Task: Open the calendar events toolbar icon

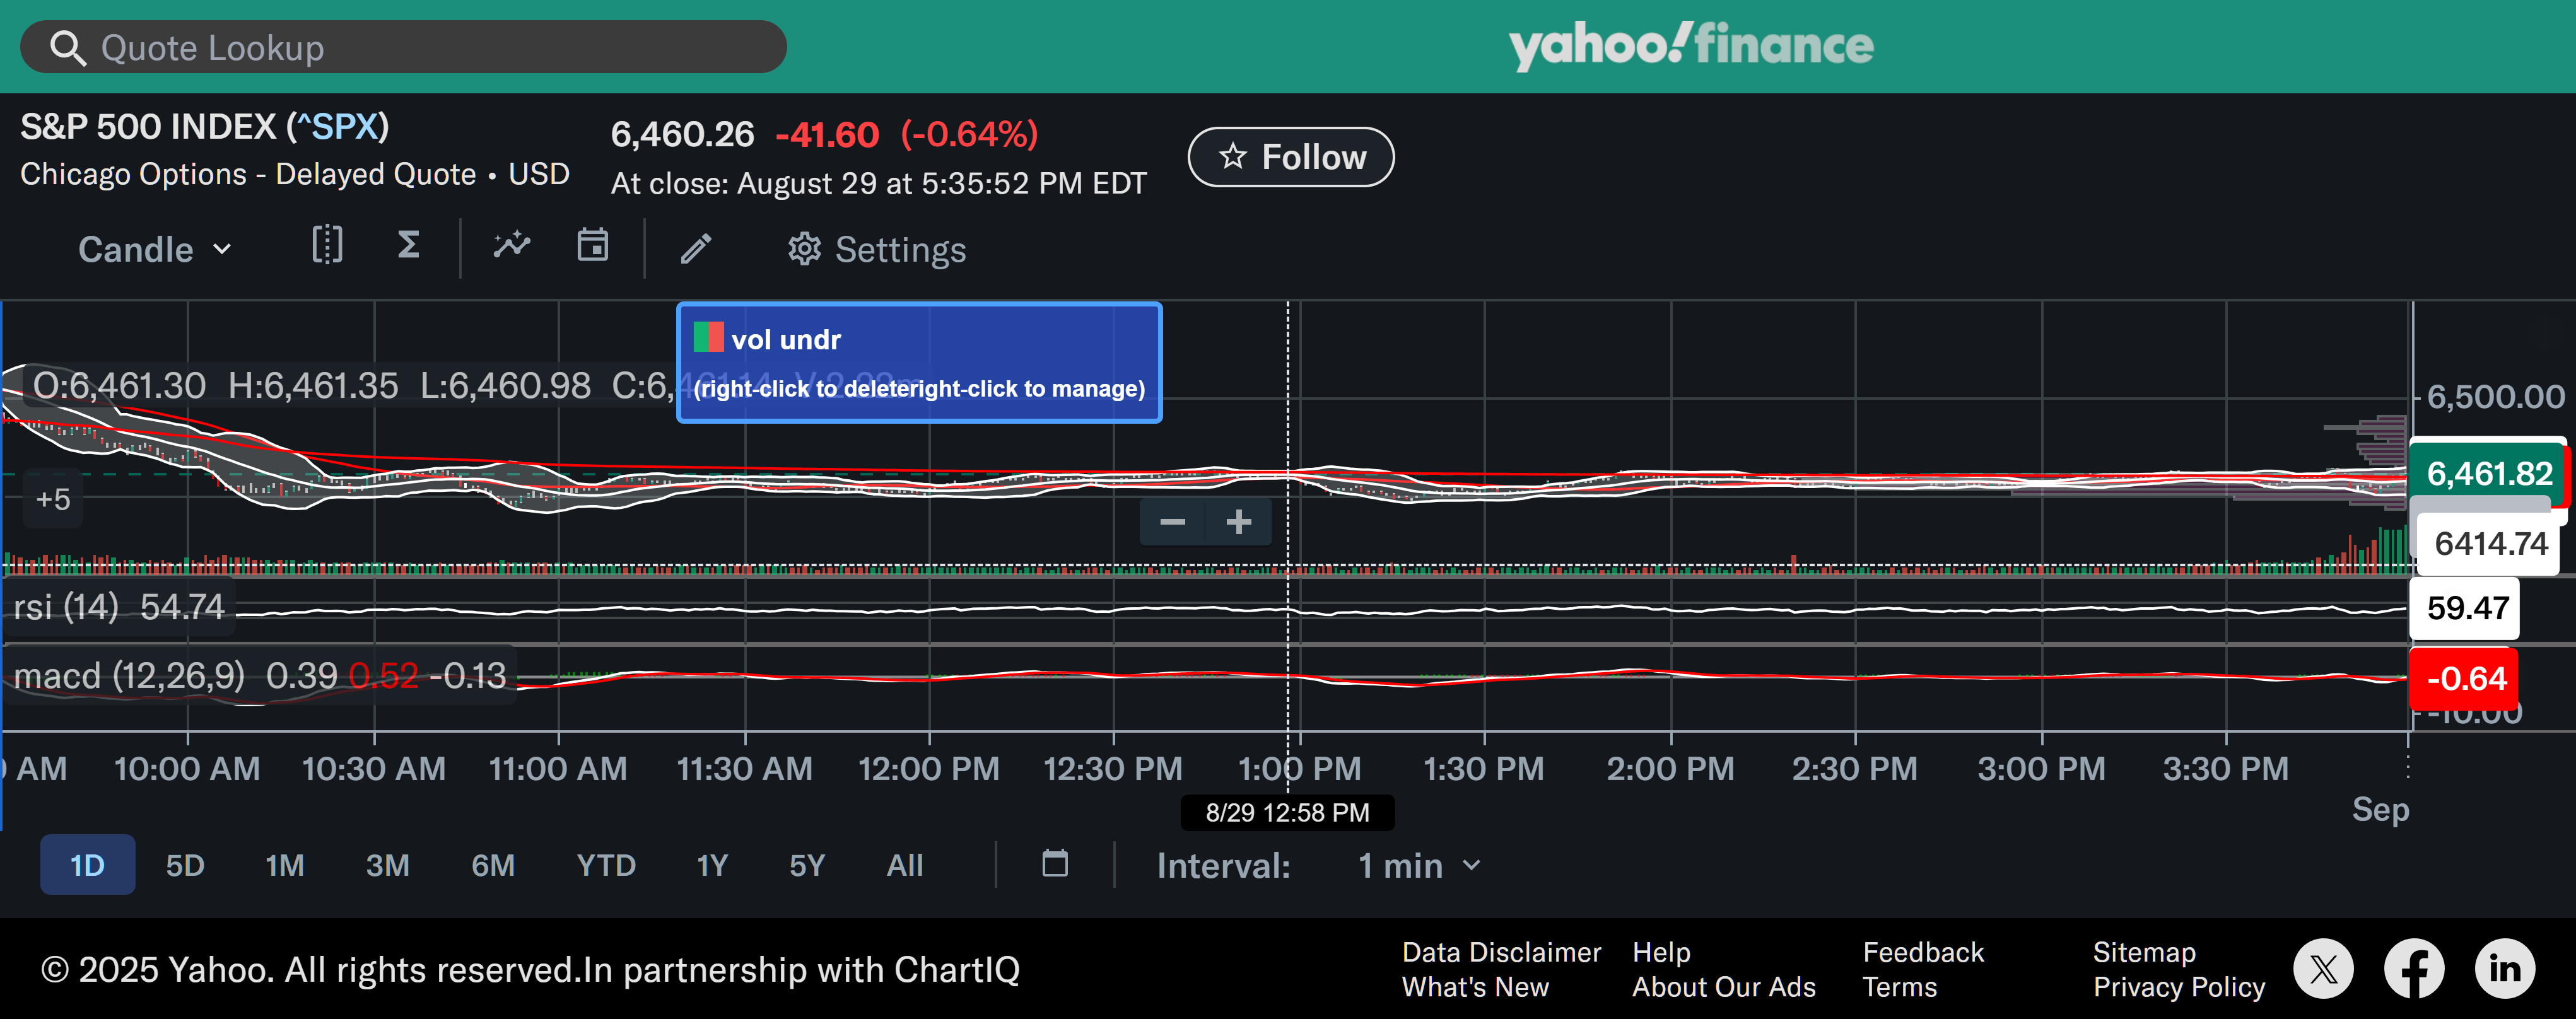Action: 592,246
